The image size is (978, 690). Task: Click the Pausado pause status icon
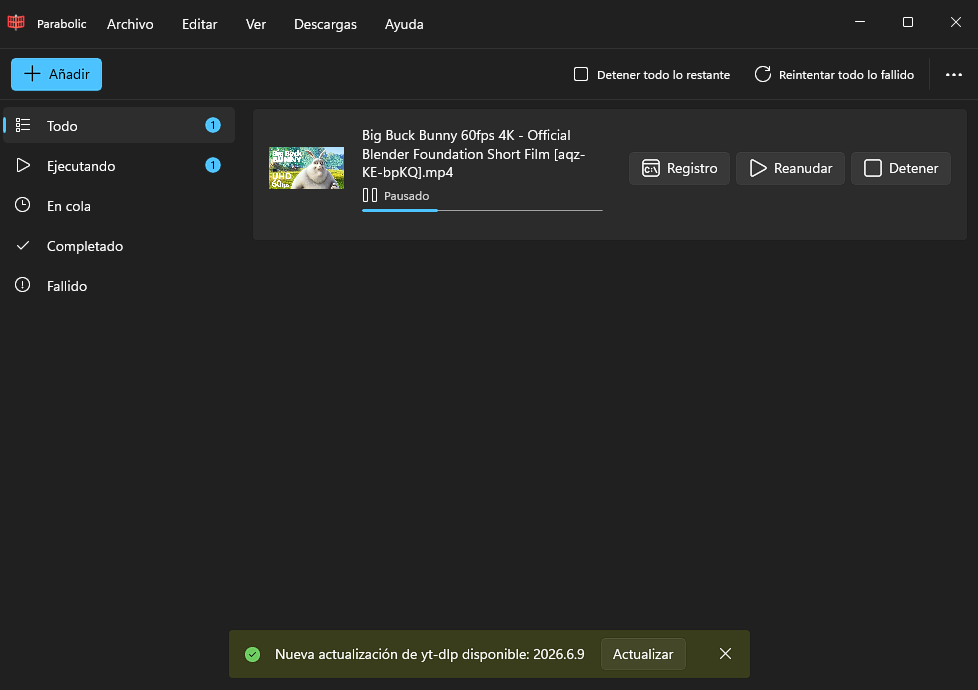click(x=370, y=195)
